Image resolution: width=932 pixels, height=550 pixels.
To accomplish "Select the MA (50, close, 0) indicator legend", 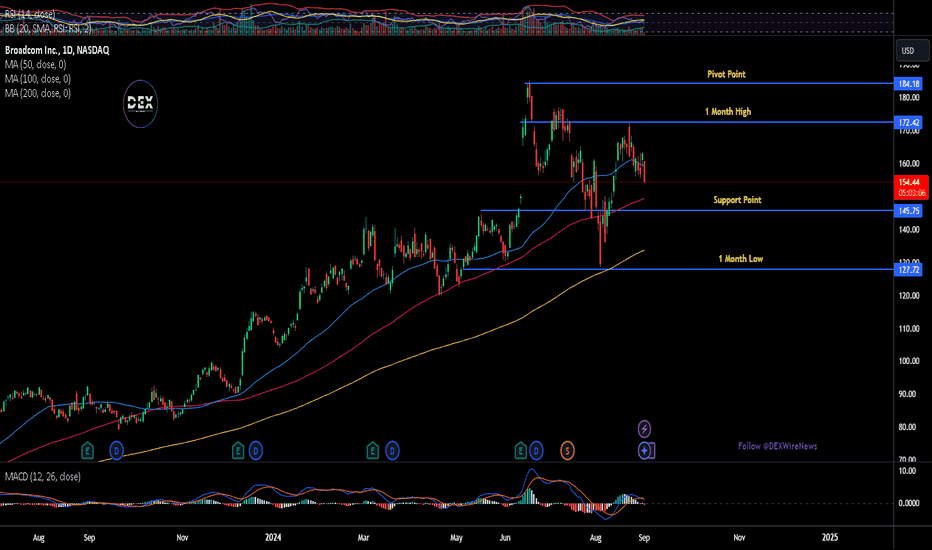I will pyautogui.click(x=36, y=64).
